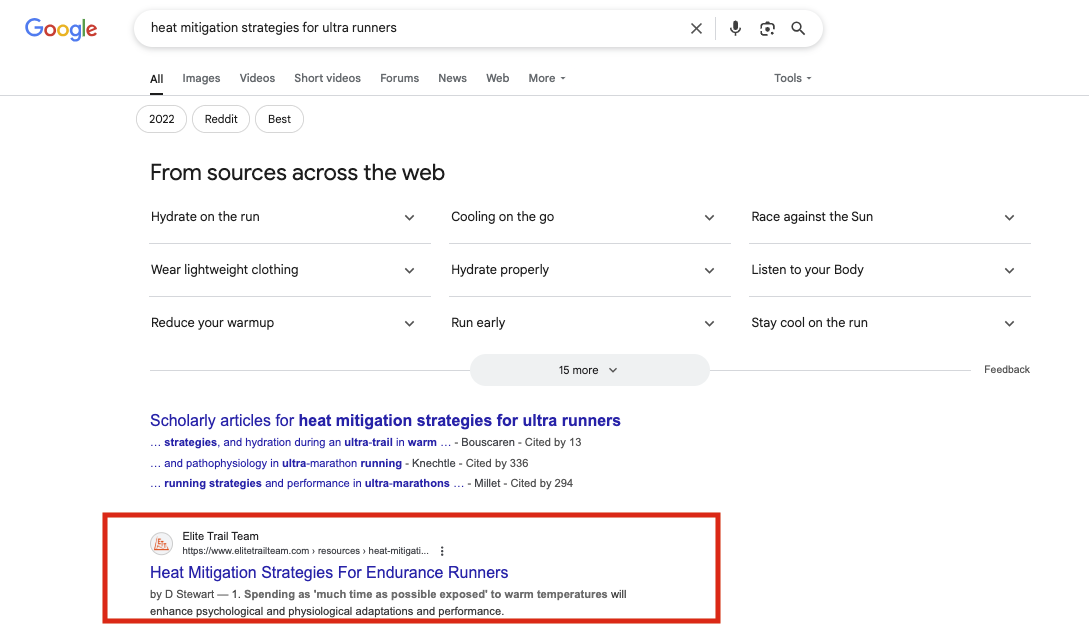Go to the News tab
This screenshot has width=1089, height=628.
tap(452, 78)
